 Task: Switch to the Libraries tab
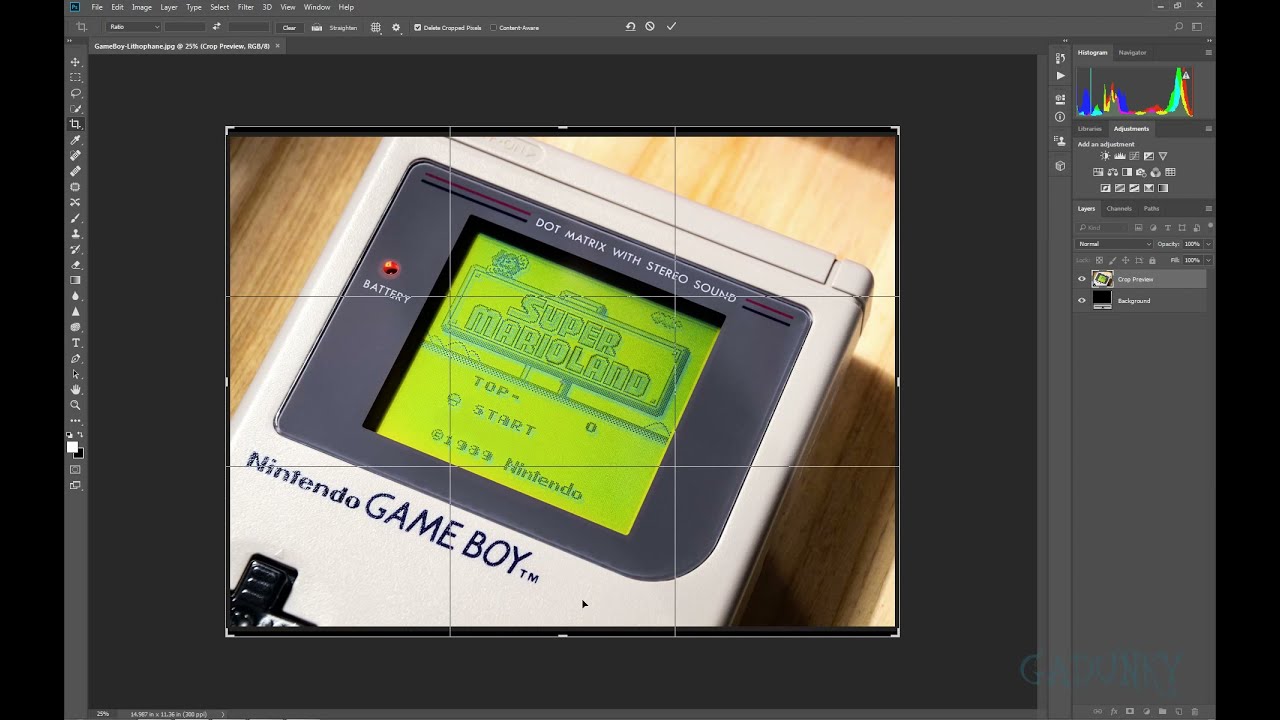coord(1090,128)
